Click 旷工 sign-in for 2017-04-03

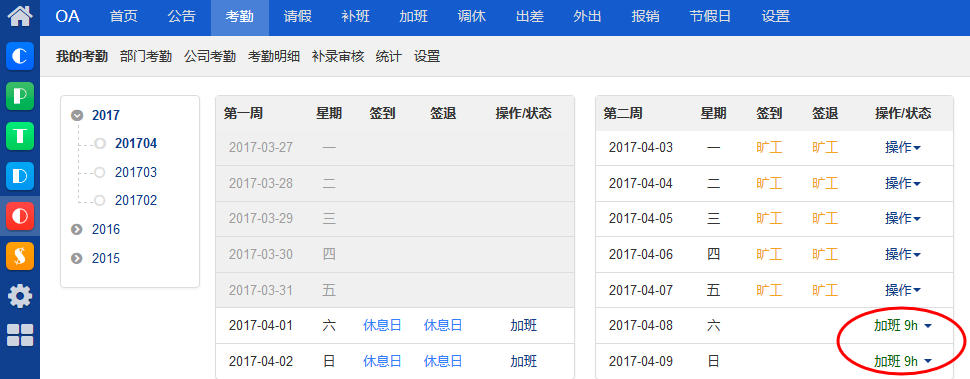pyautogui.click(x=769, y=148)
